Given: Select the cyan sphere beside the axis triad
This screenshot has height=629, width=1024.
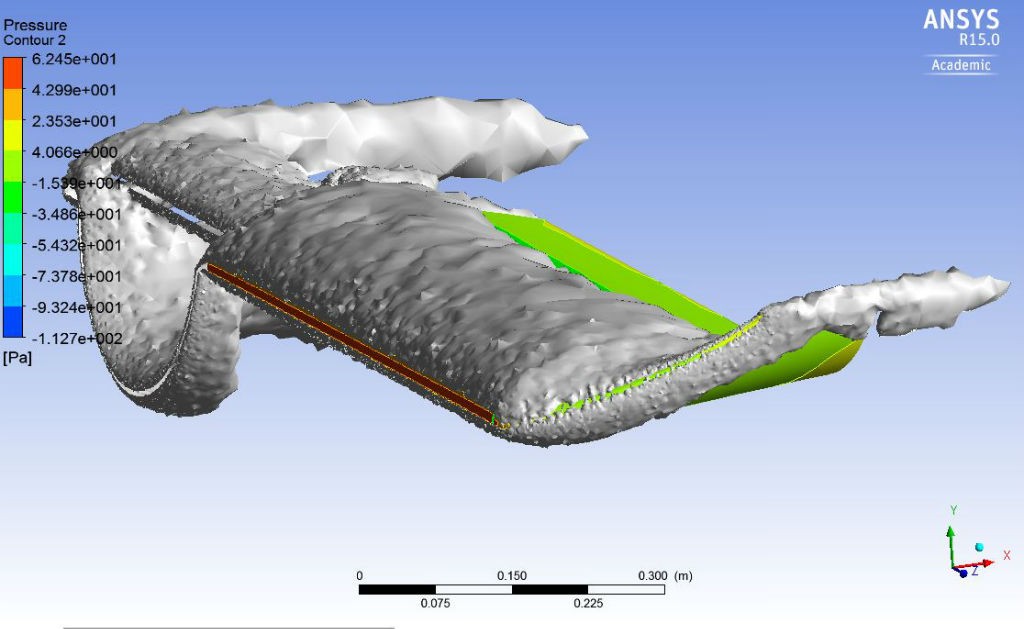Looking at the screenshot, I should (x=980, y=547).
